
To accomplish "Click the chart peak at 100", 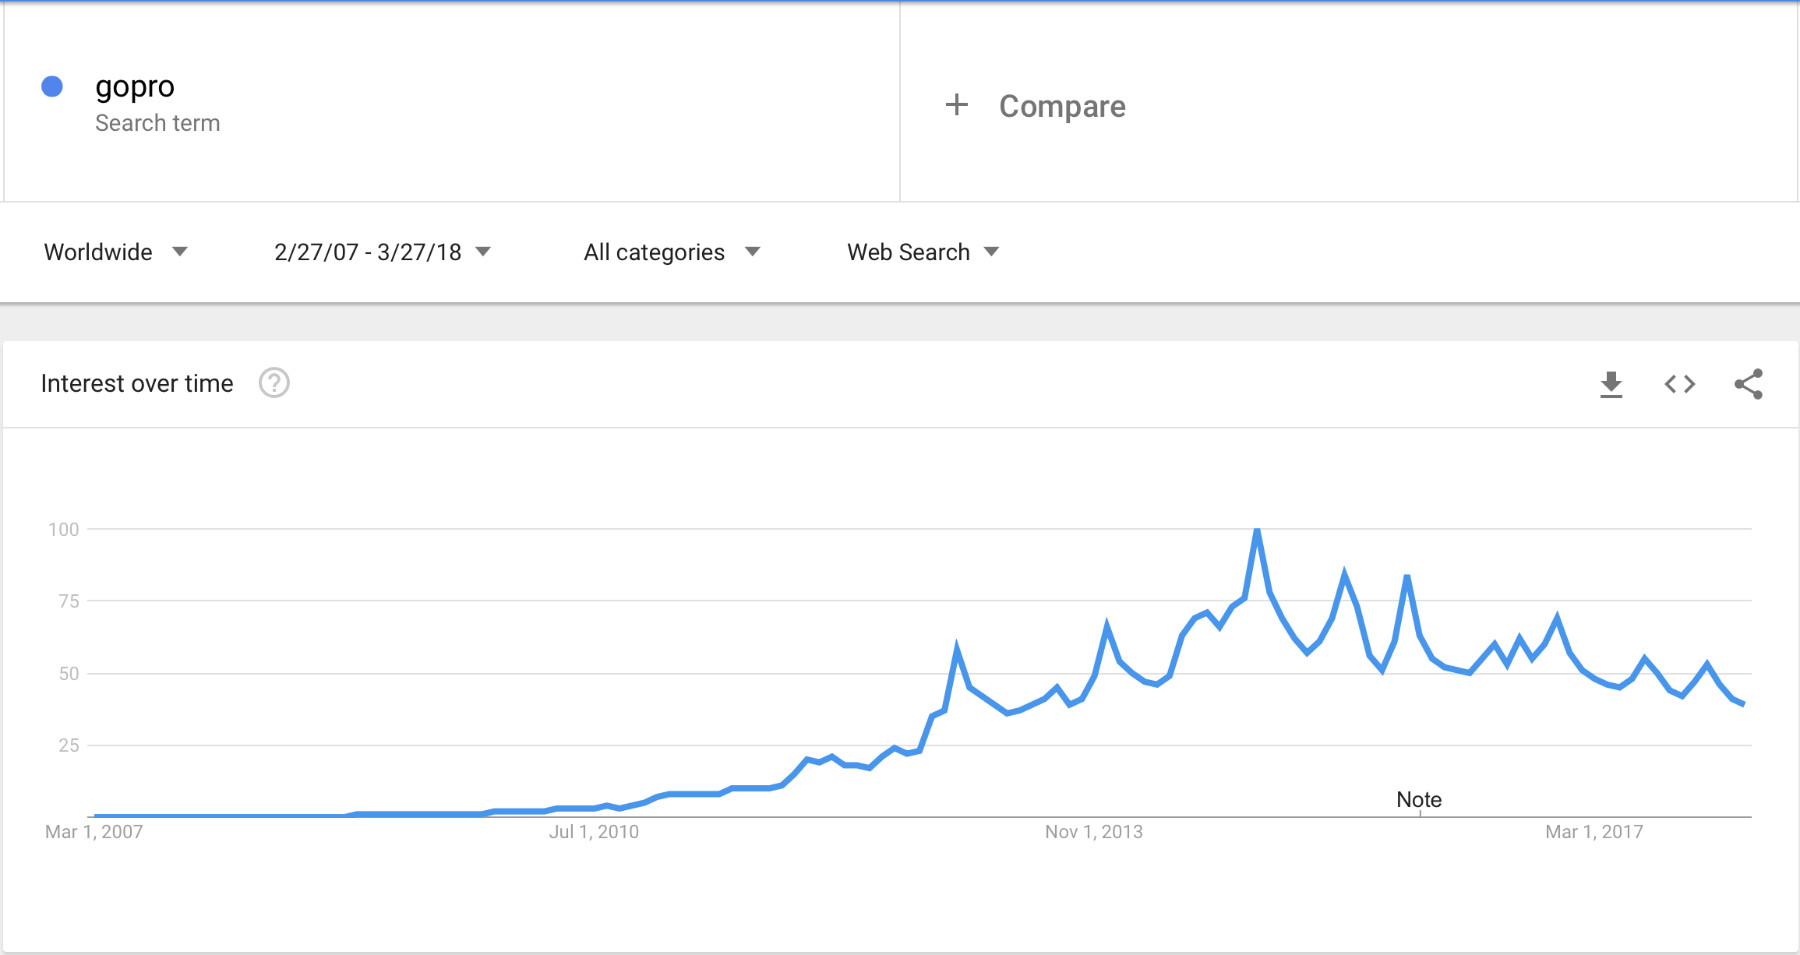I will (1257, 530).
